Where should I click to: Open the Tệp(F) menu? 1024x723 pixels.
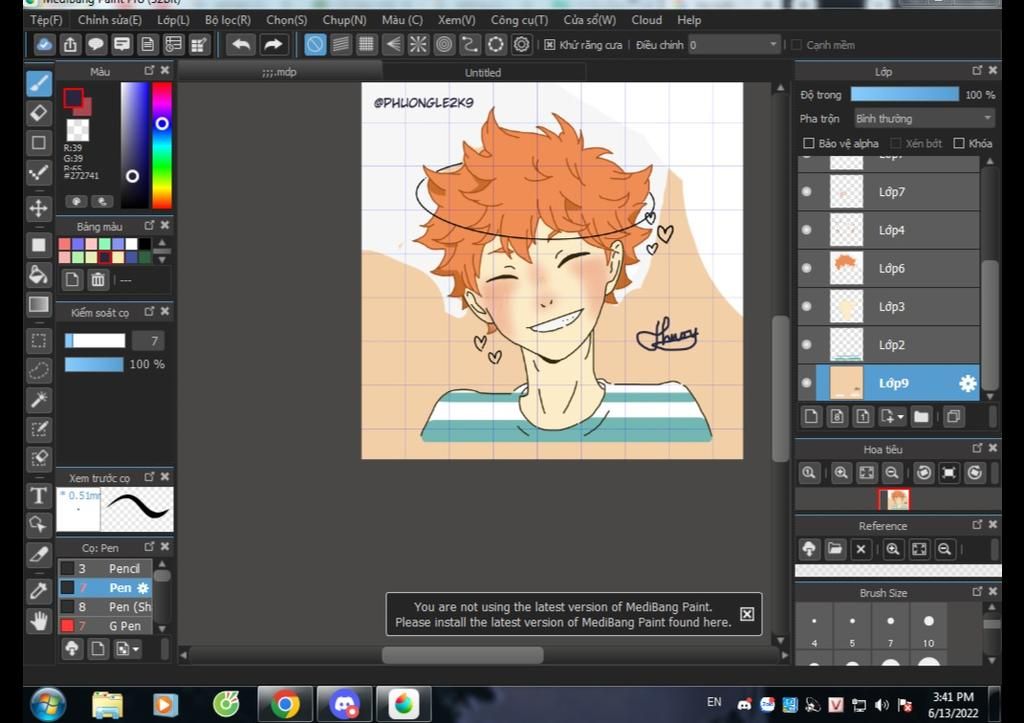46,20
